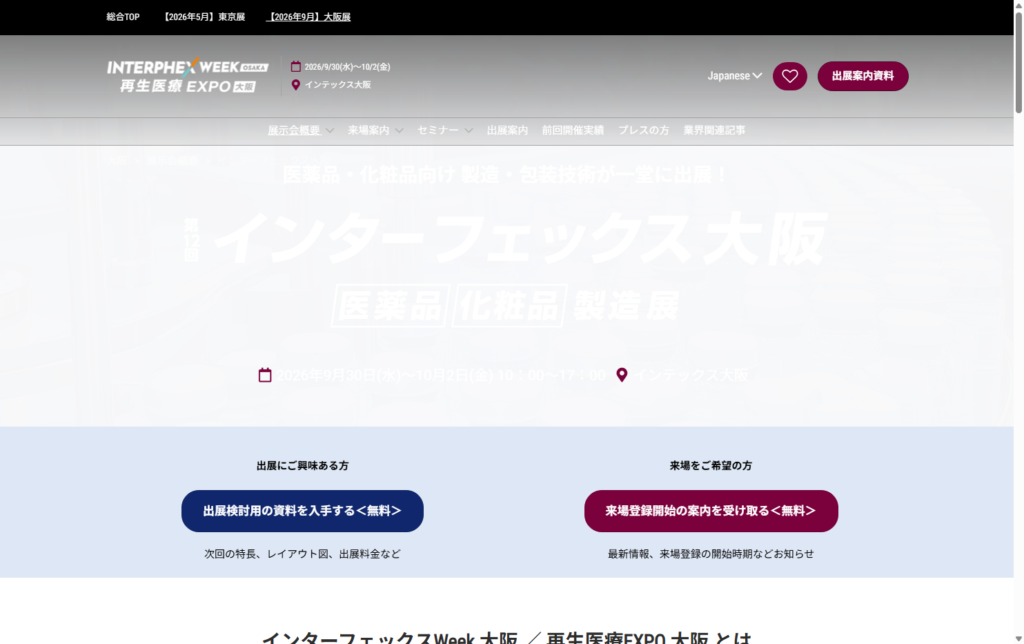The height and width of the screenshot is (644, 1024).
Task: Expand the 展示会概要 menu
Action: (x=300, y=130)
